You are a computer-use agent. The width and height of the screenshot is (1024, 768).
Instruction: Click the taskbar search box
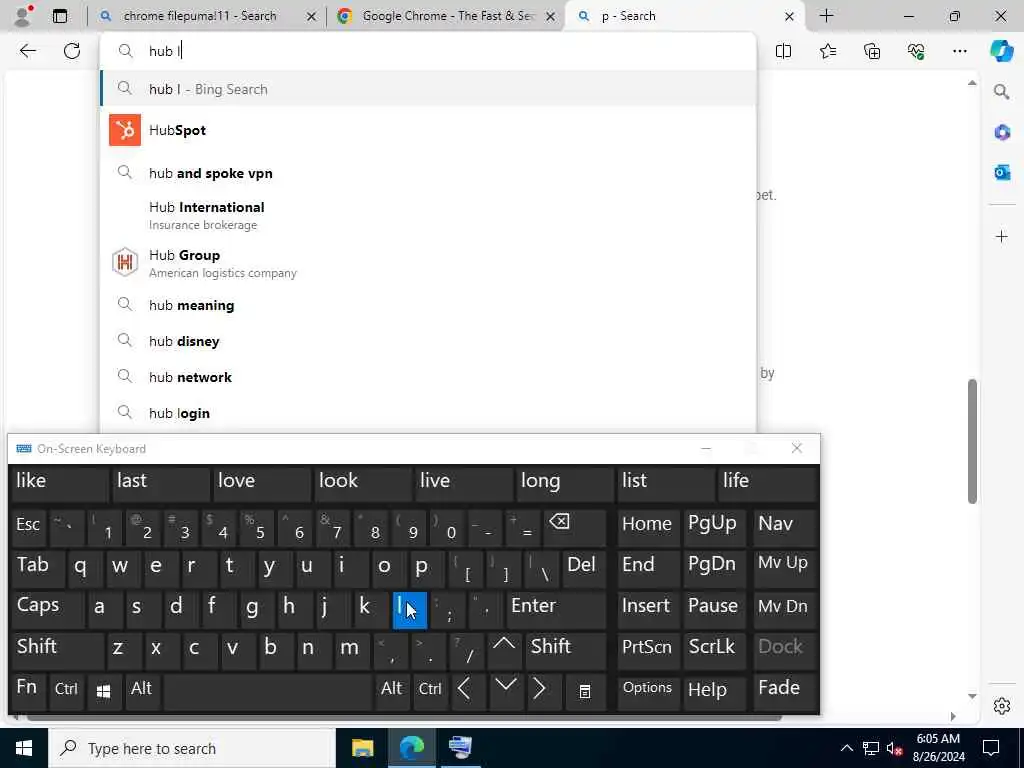(191, 748)
